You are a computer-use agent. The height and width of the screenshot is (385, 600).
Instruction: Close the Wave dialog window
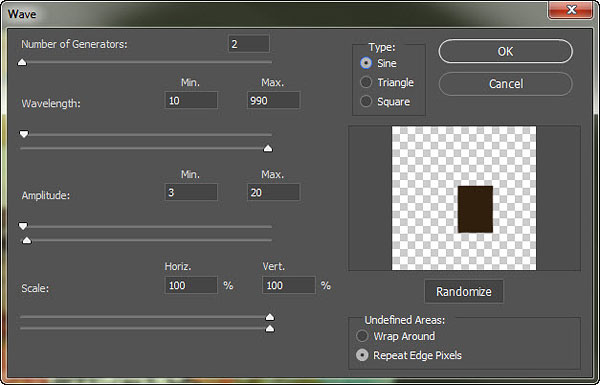tap(571, 10)
